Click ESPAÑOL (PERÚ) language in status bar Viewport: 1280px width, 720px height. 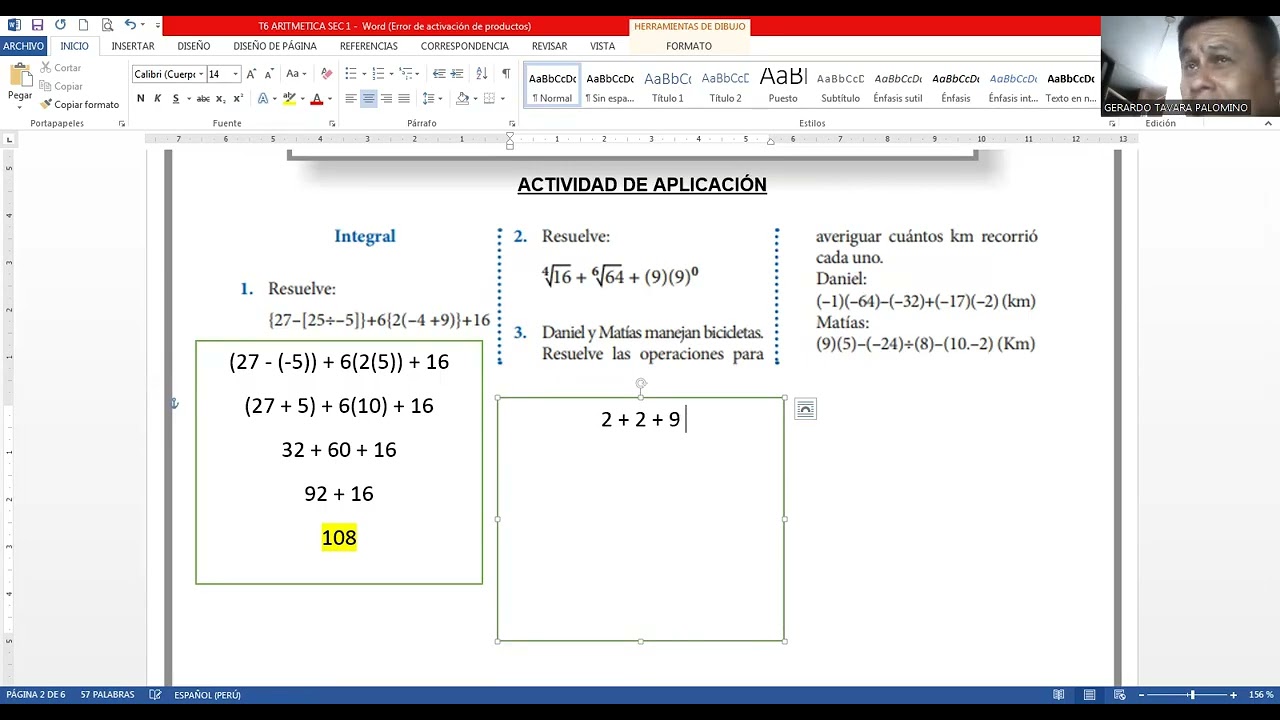tap(207, 695)
